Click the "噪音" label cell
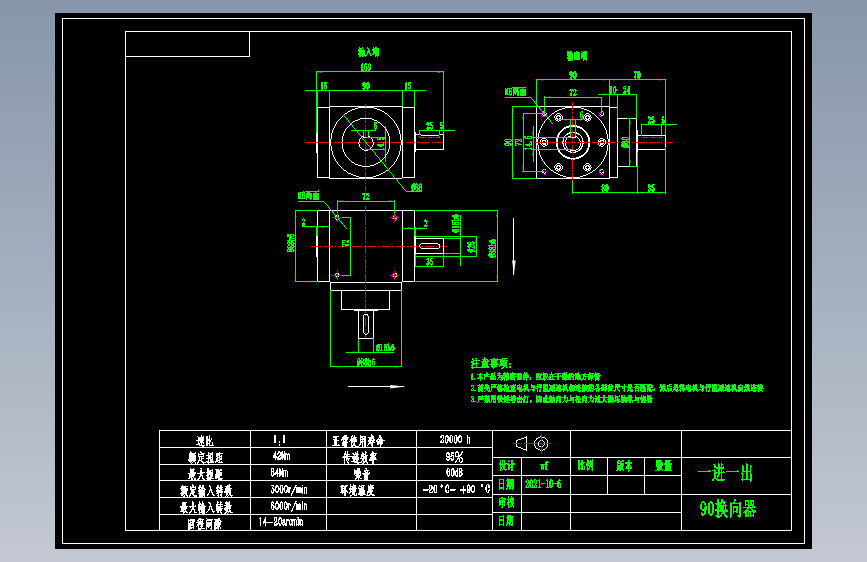The width and height of the screenshot is (867, 562). pos(362,474)
